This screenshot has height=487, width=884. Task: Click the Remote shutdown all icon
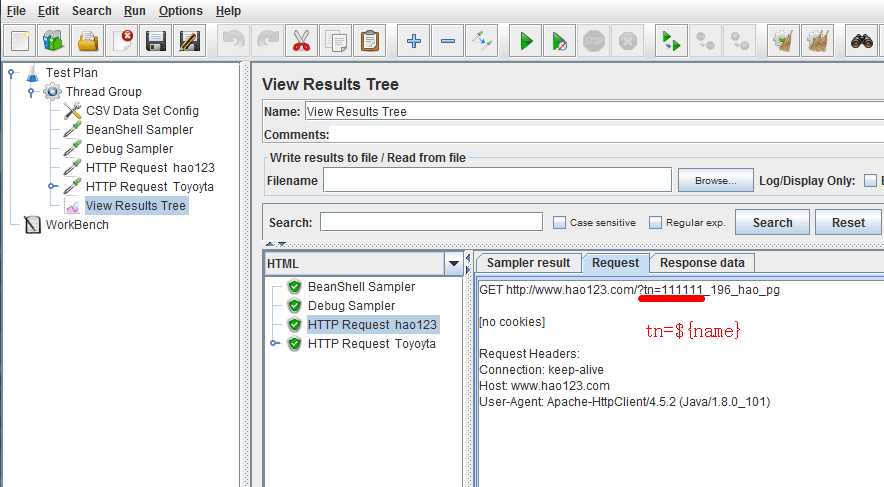(739, 41)
